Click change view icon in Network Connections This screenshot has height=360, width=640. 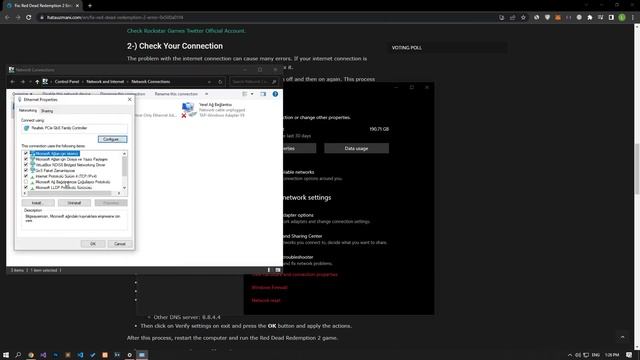[245, 94]
